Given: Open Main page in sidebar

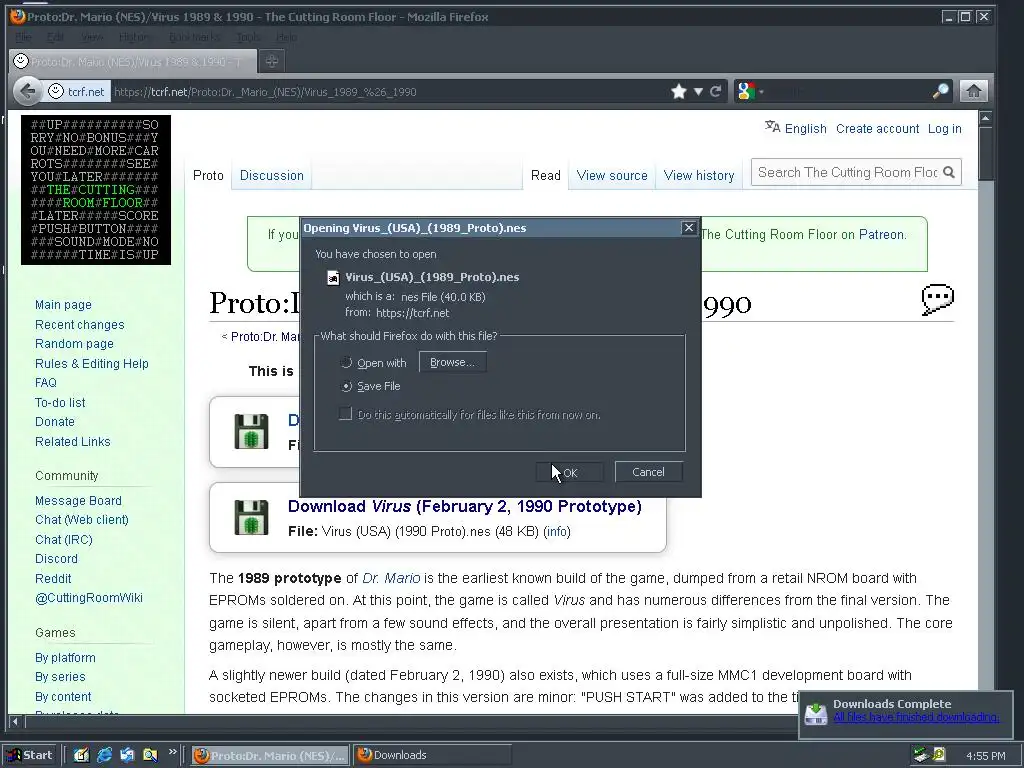Looking at the screenshot, I should (x=63, y=305).
